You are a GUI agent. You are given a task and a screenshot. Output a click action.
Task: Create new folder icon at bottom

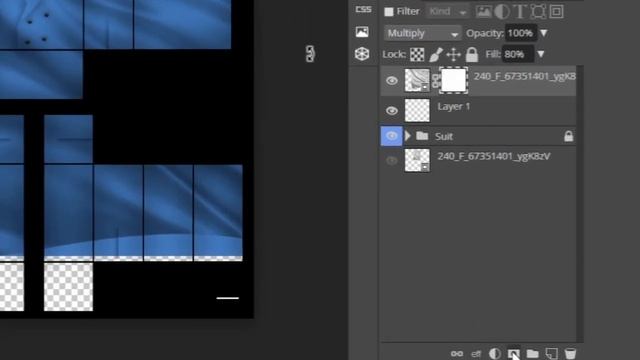coord(532,353)
